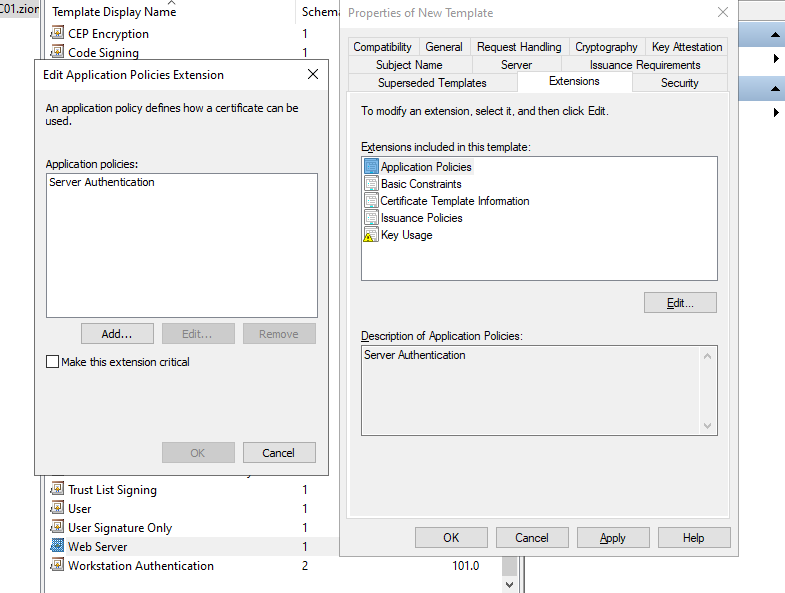
Task: Click description box scroll down arrow
Action: click(x=707, y=425)
